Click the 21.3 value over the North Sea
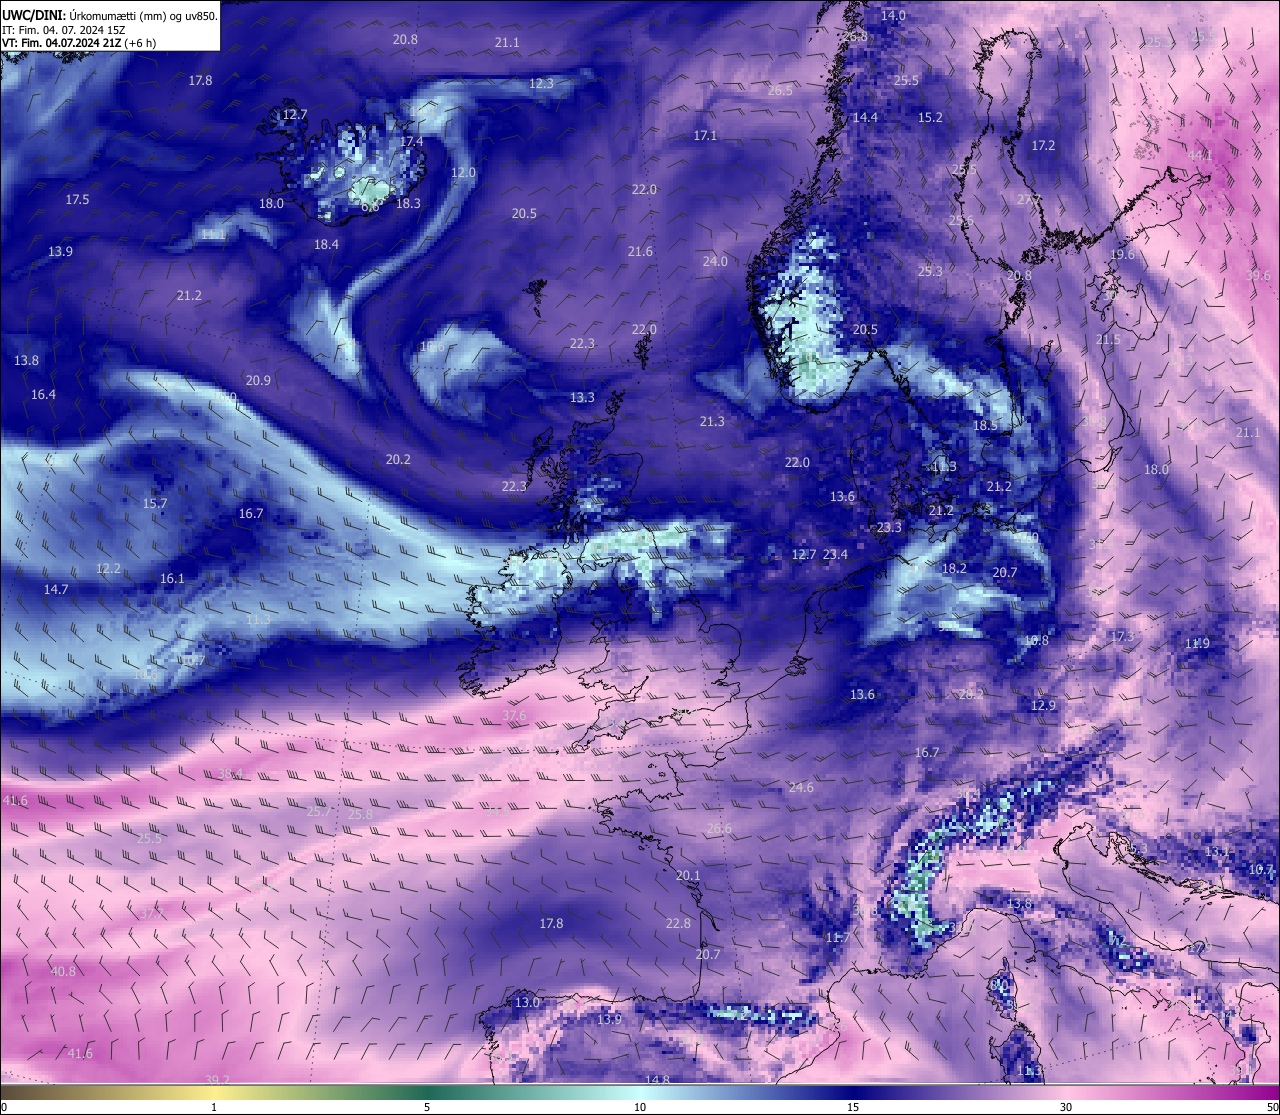 click(x=712, y=422)
